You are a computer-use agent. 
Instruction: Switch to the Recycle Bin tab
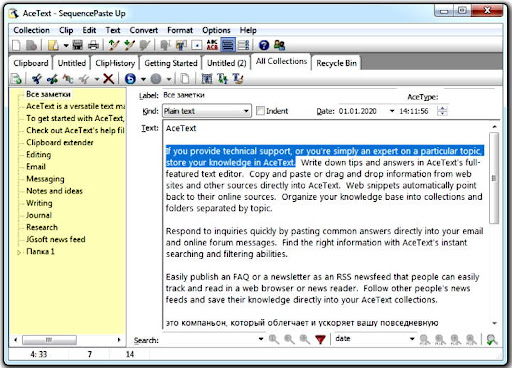(336, 63)
